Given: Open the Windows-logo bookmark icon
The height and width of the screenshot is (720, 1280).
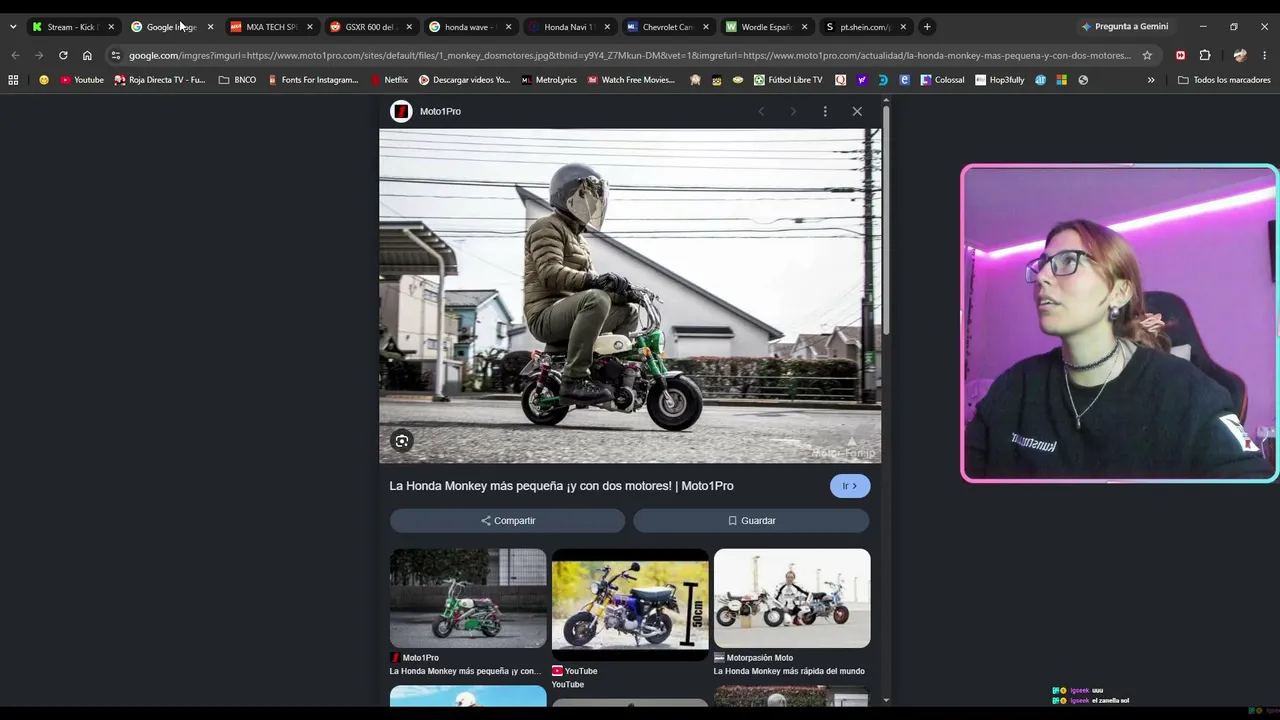Looking at the screenshot, I should point(1061,80).
